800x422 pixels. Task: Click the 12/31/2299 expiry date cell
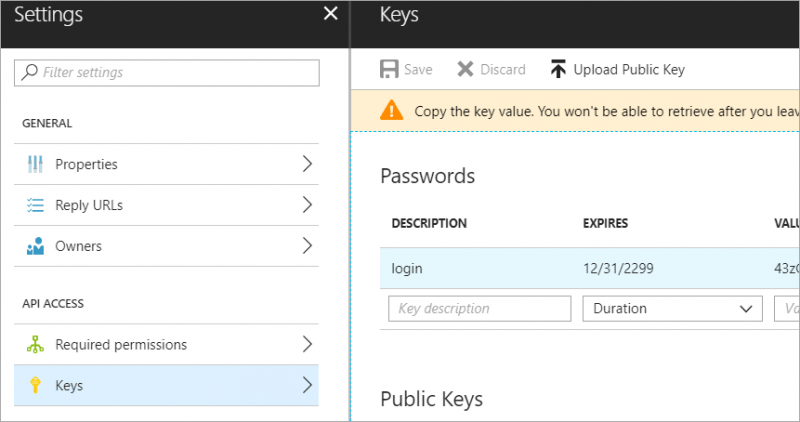coord(618,268)
